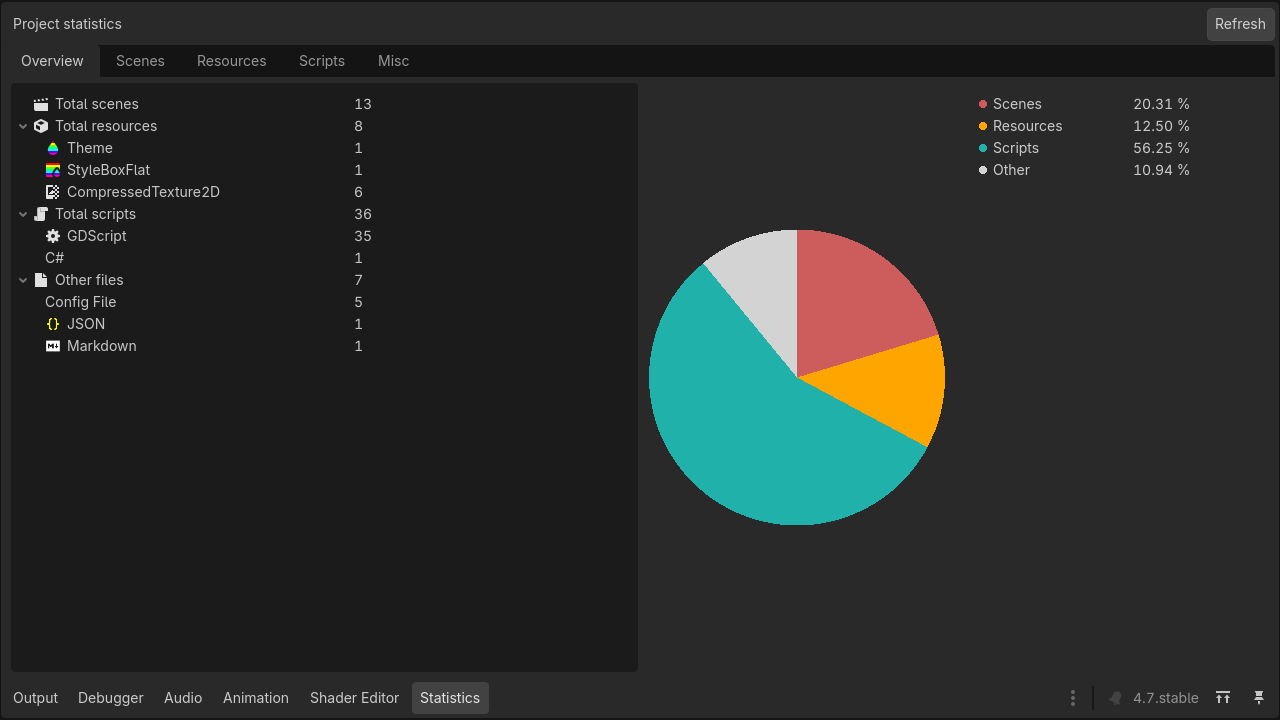The height and width of the screenshot is (720, 1280).
Task: Click the Total scenes clapperboard icon
Action: 41,104
